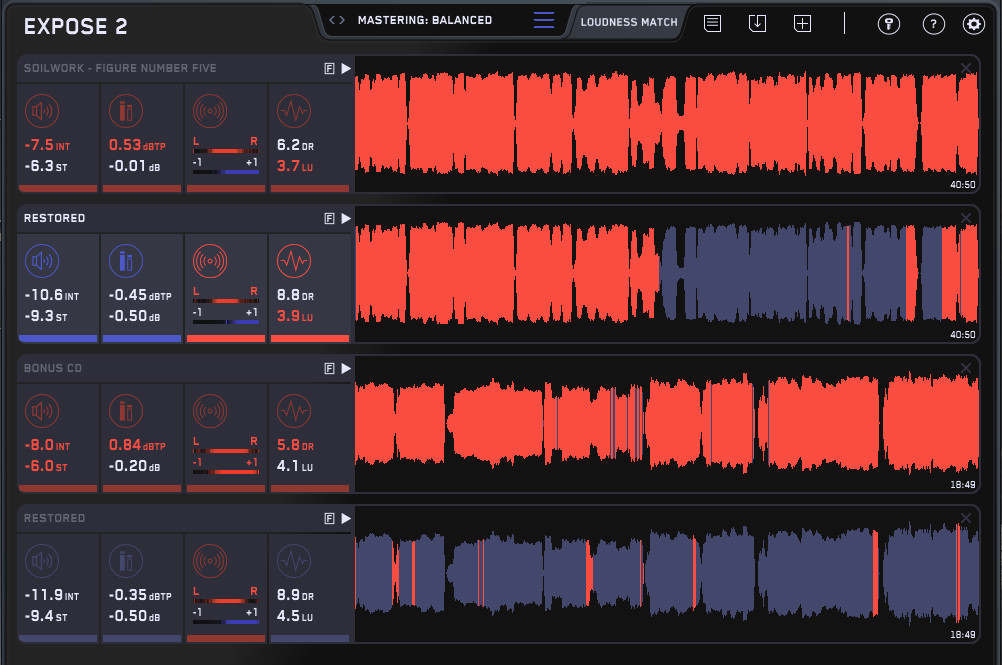The height and width of the screenshot is (665, 1002).
Task: Open the settings gear in top bar
Action: 973,24
